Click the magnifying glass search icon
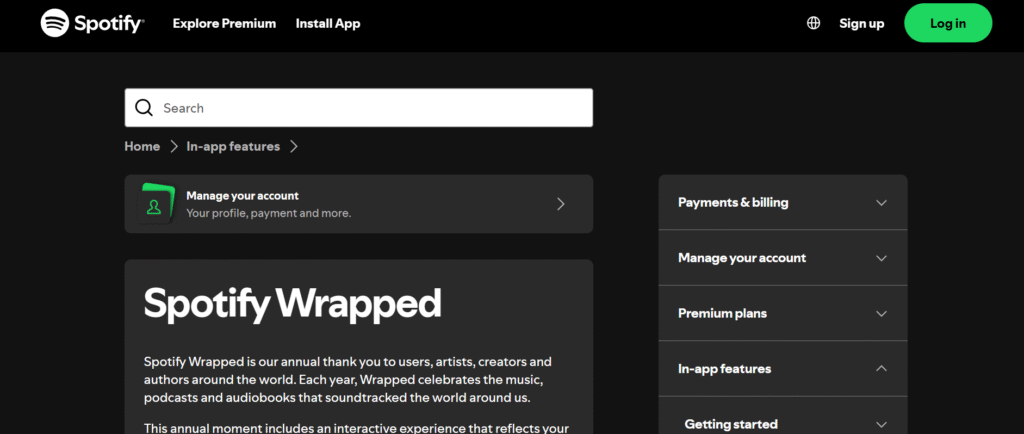This screenshot has width=1024, height=434. 144,108
